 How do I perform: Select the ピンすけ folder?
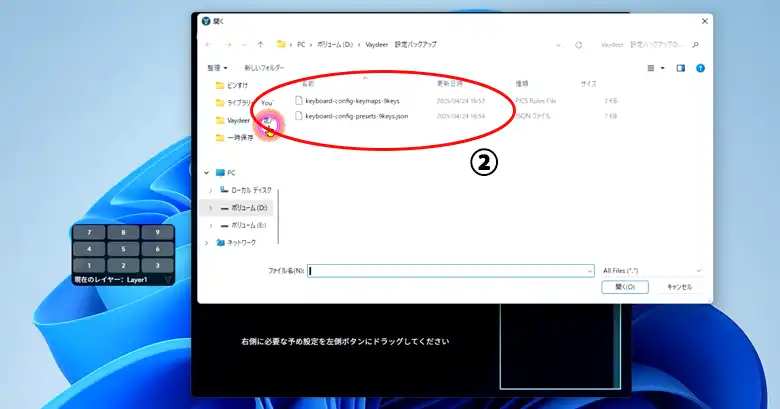pyautogui.click(x=232, y=86)
